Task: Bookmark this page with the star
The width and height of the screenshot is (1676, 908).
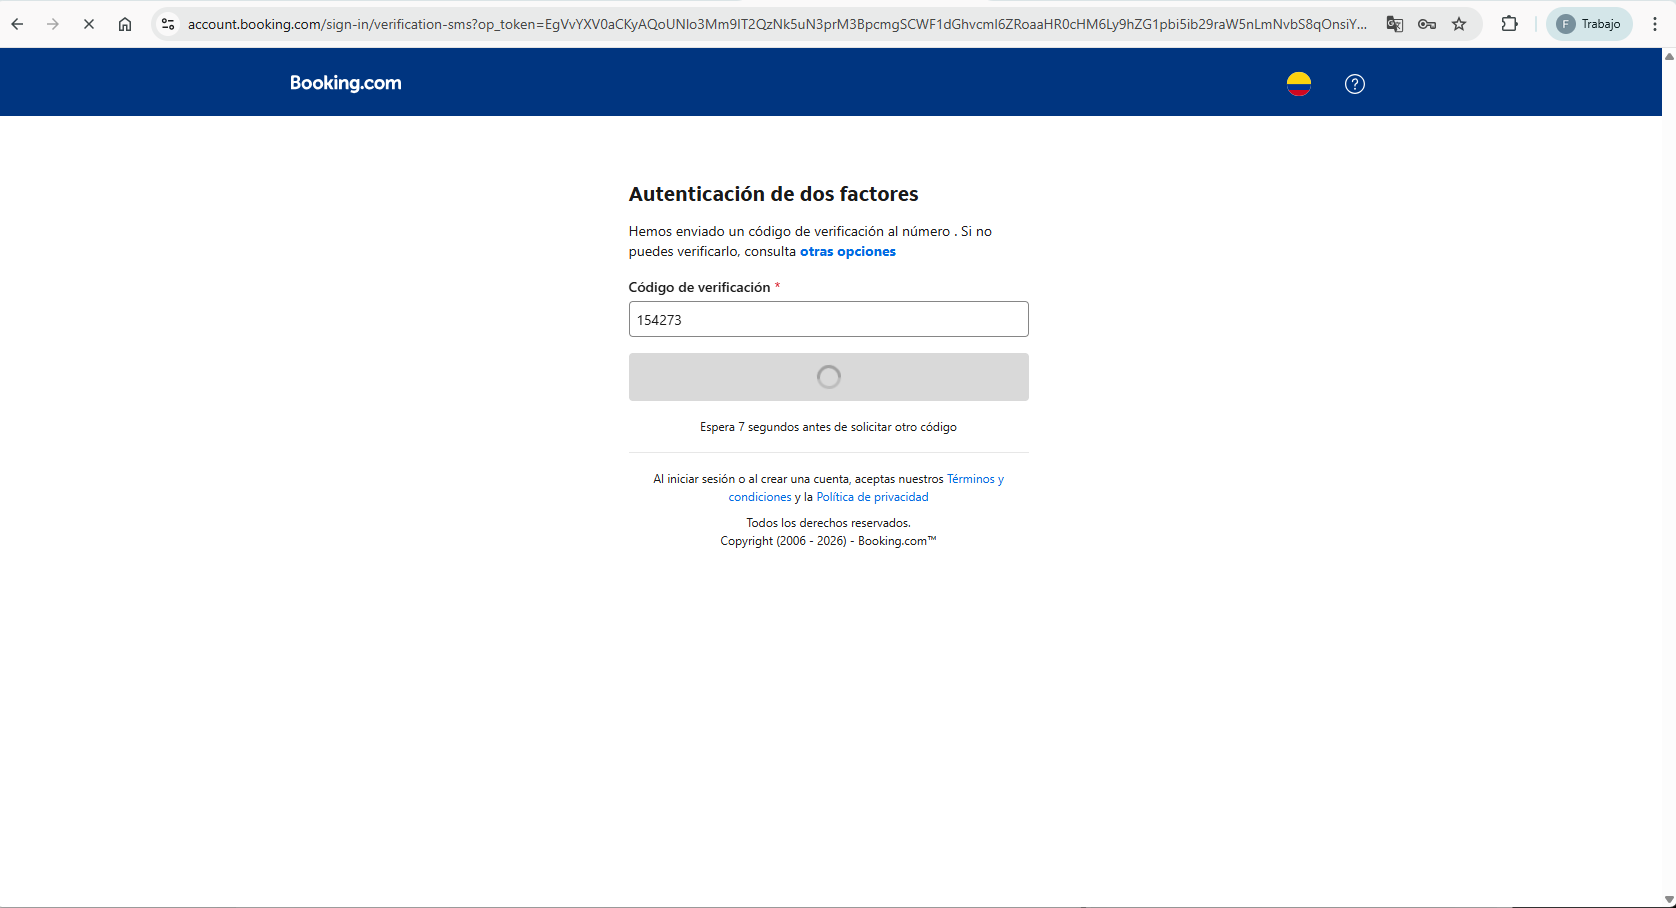Action: click(x=1459, y=24)
